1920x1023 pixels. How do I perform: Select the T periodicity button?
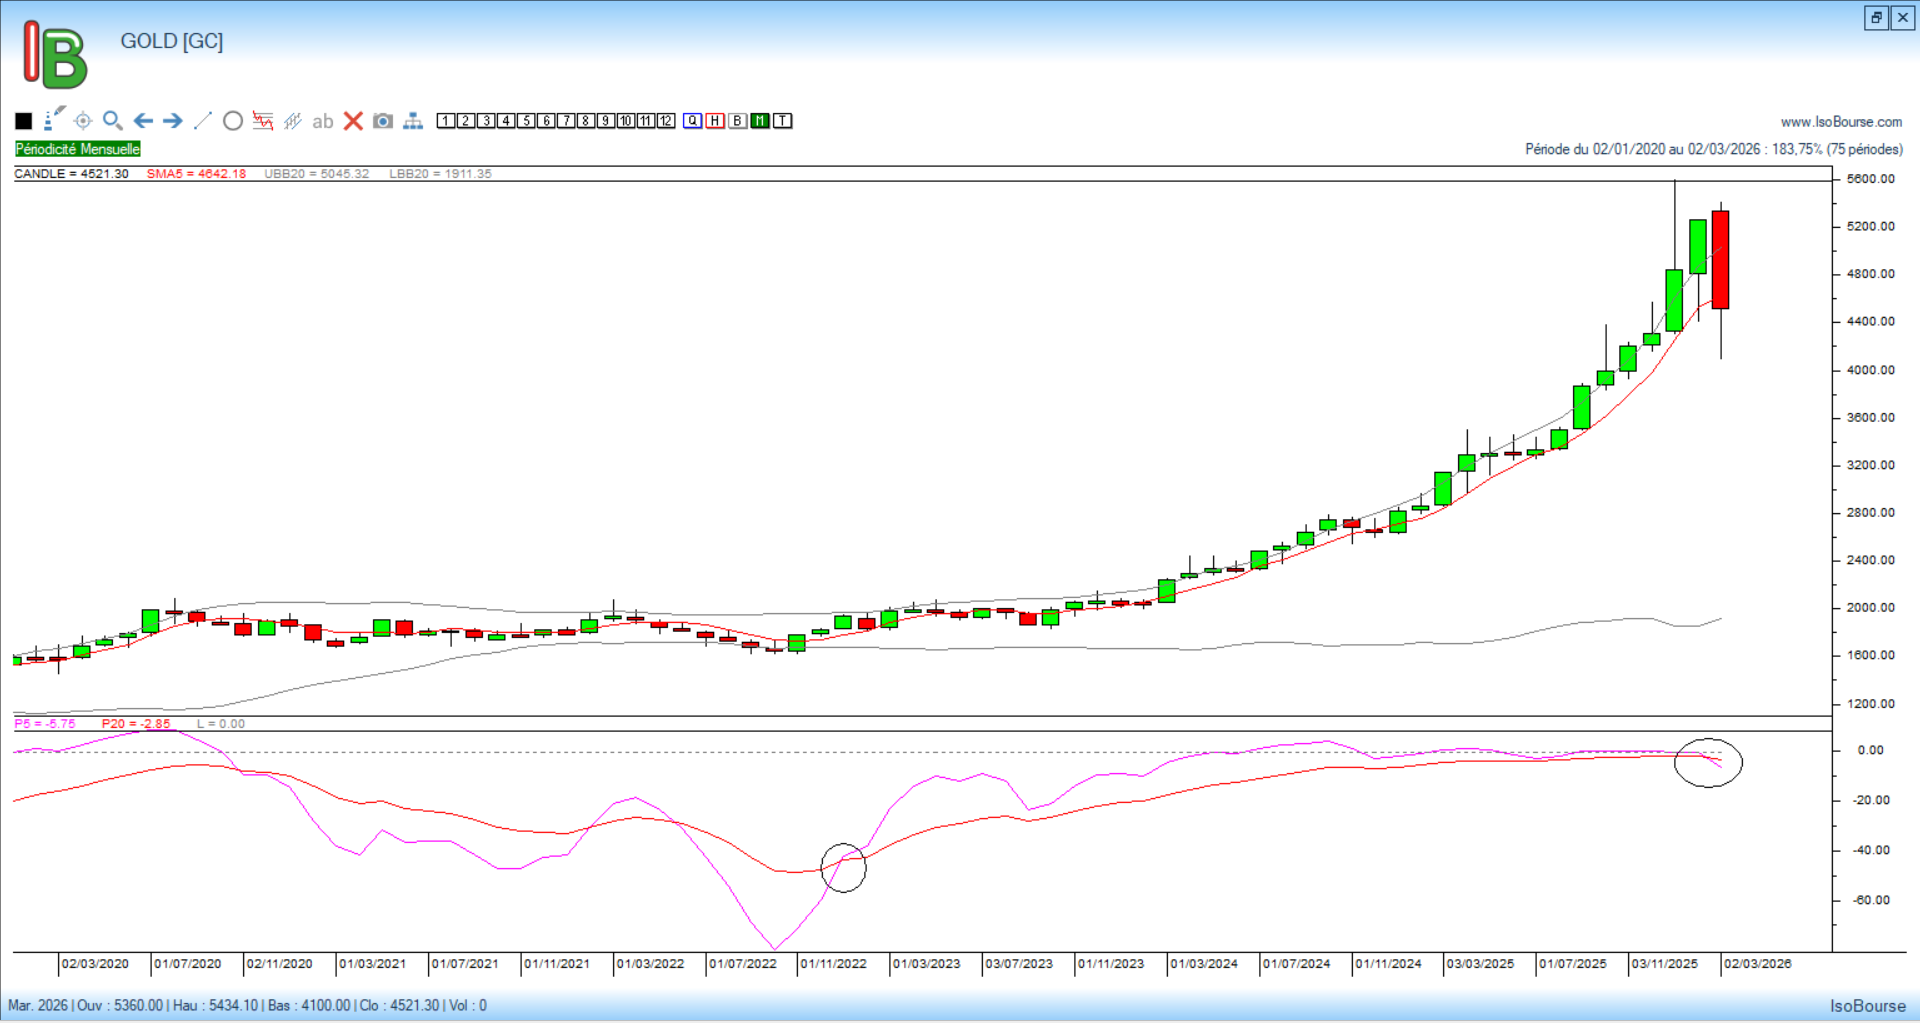[783, 121]
